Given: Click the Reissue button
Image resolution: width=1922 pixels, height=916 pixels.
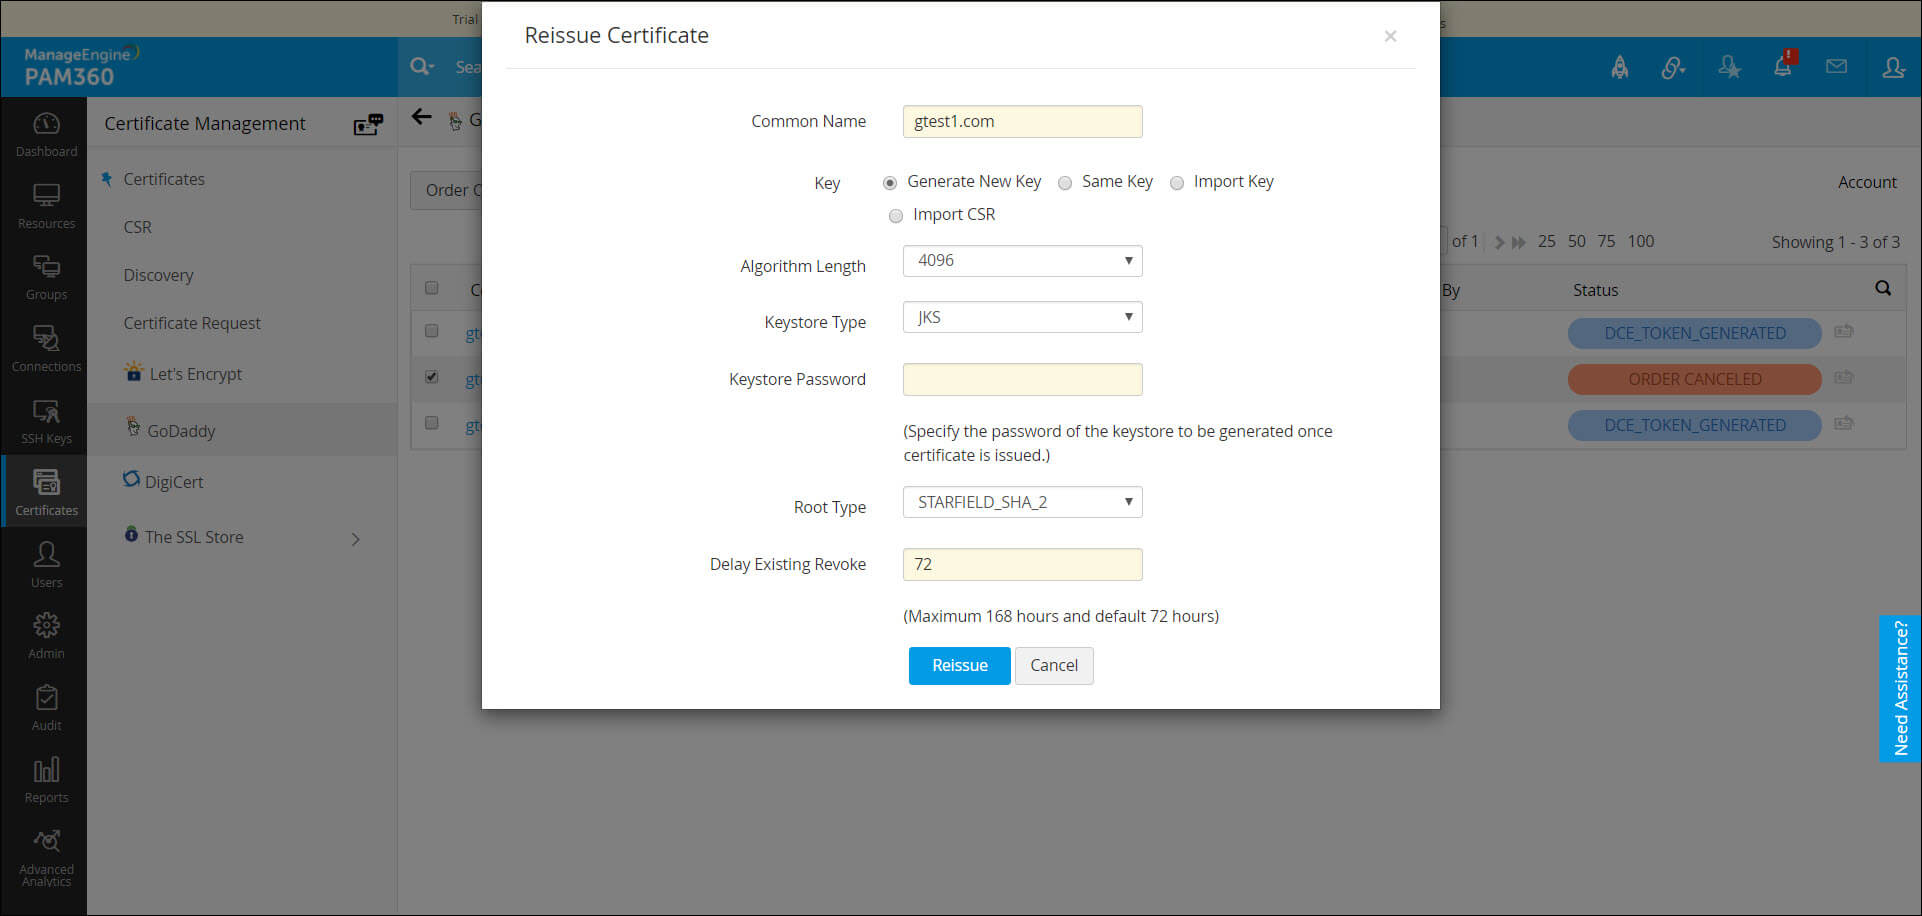Looking at the screenshot, I should point(960,666).
